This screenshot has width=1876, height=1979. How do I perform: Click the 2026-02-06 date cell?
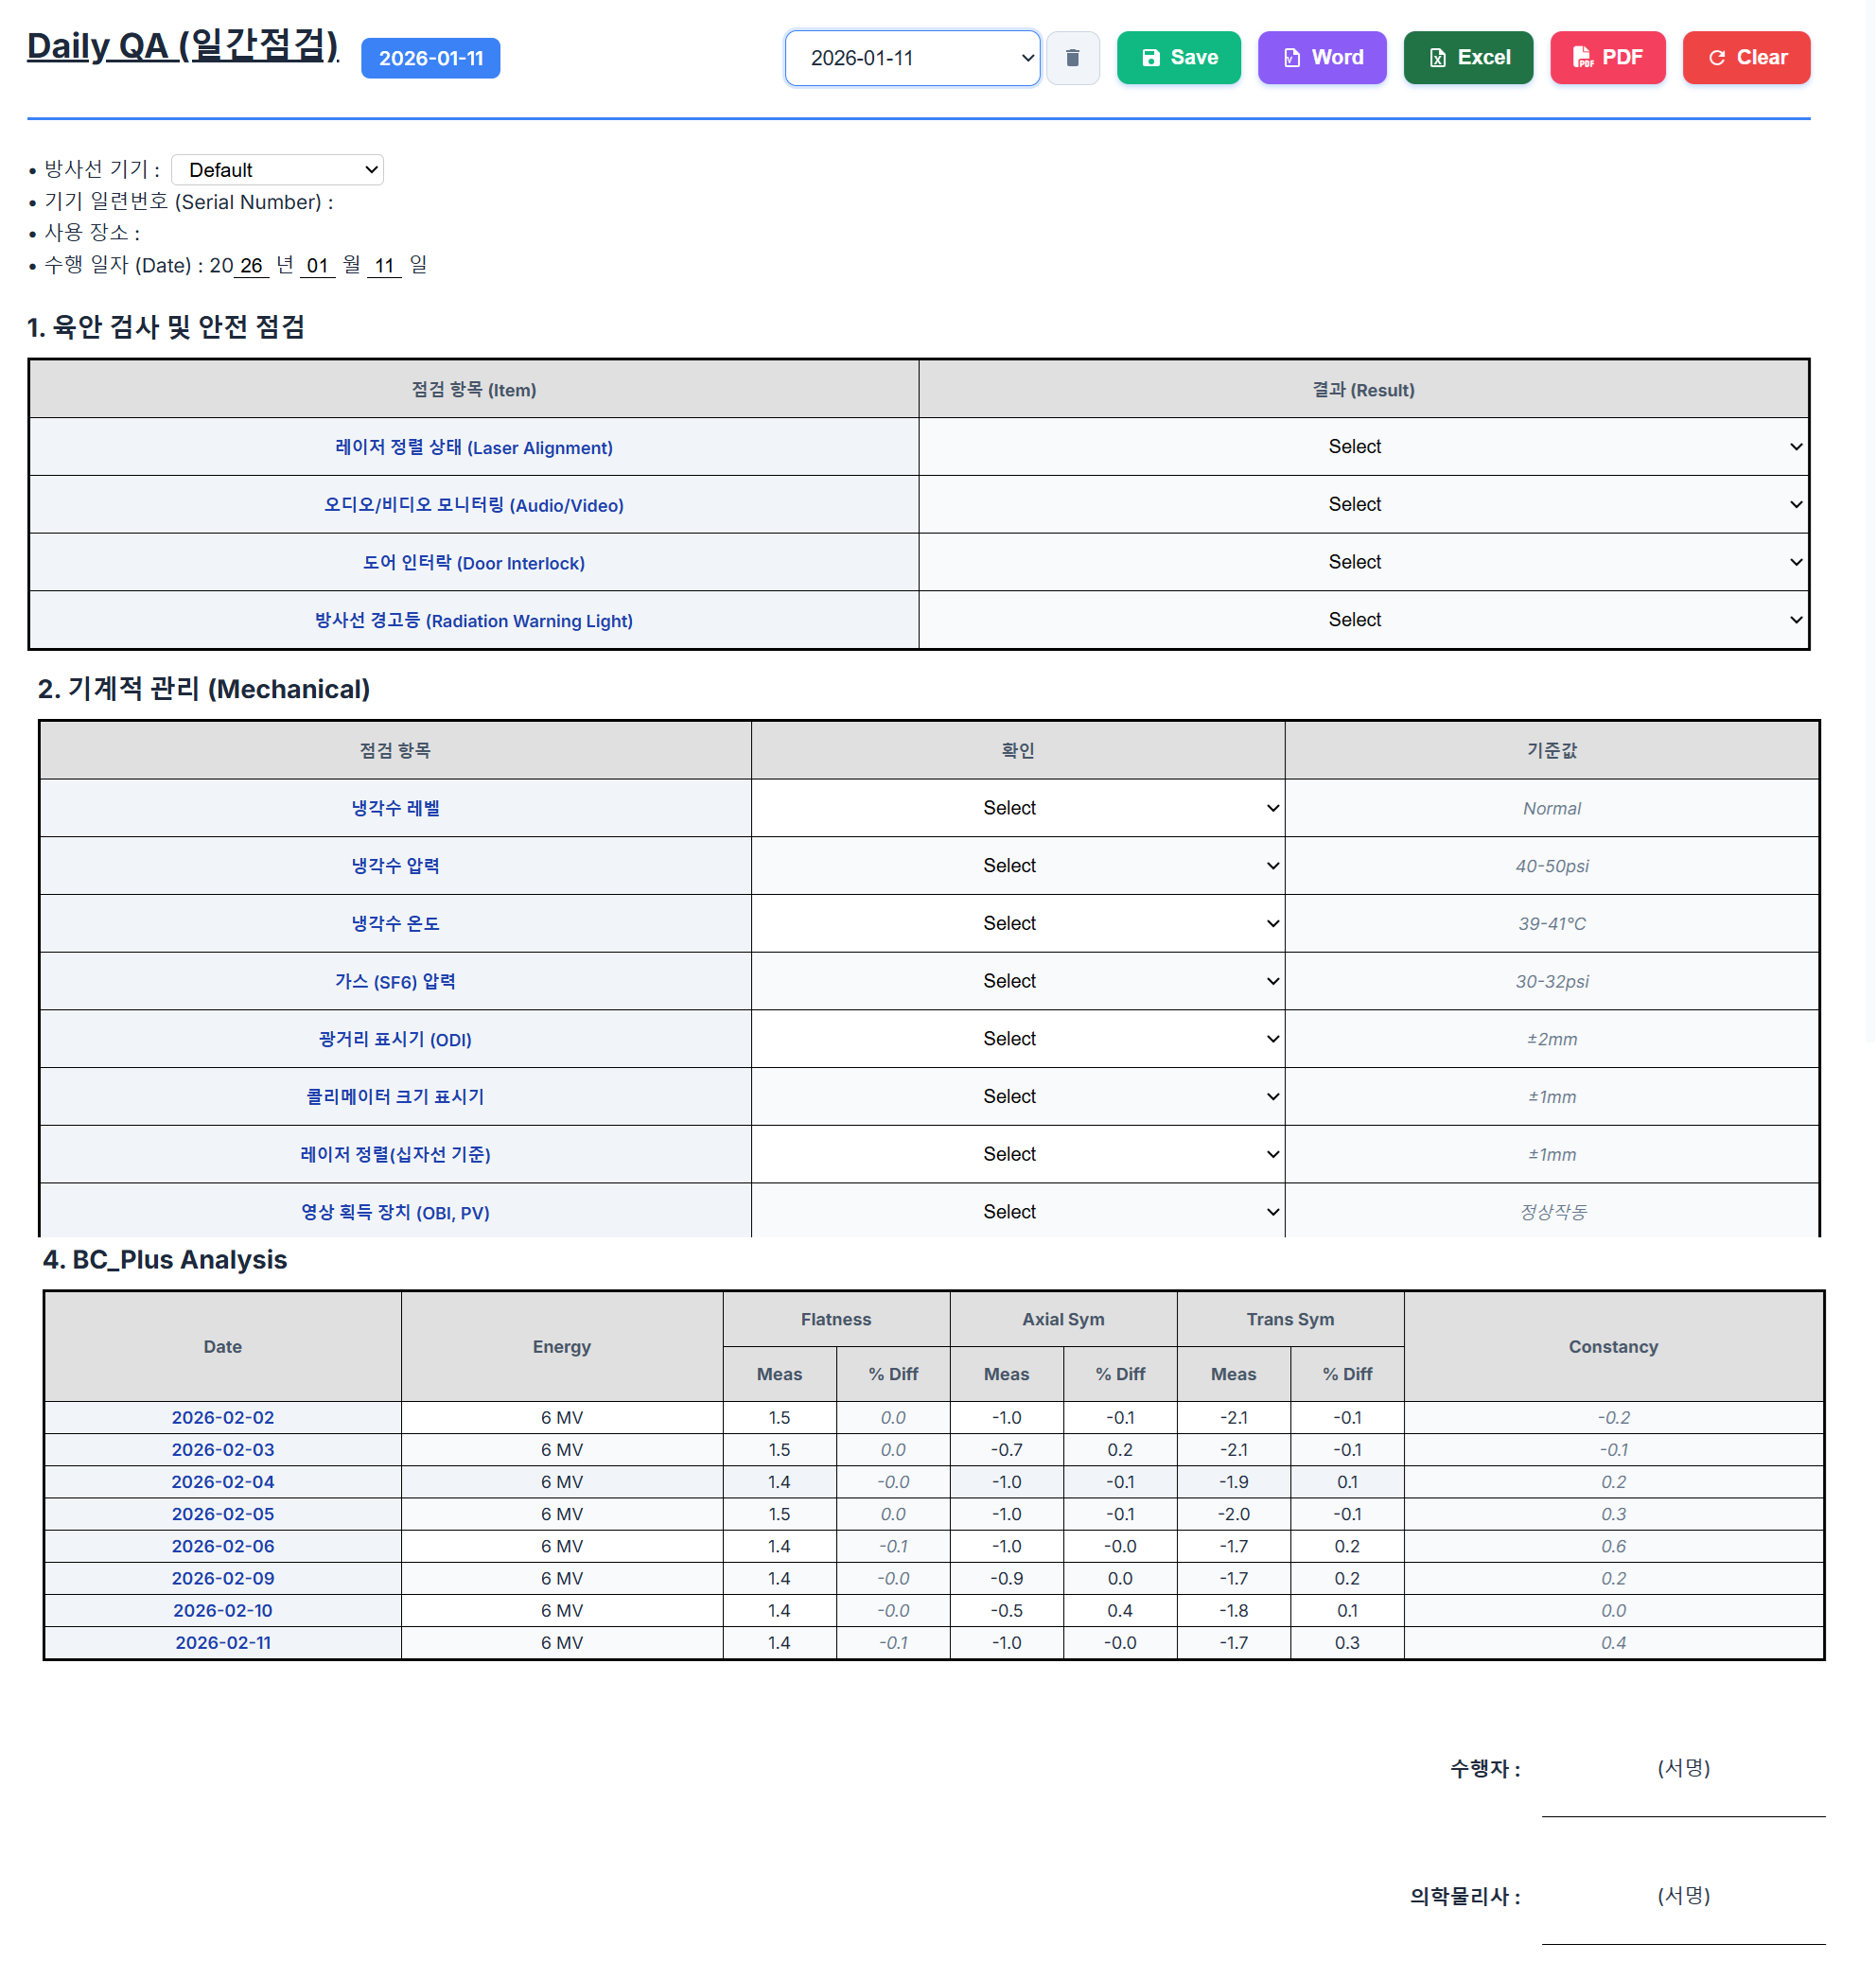coord(223,1546)
